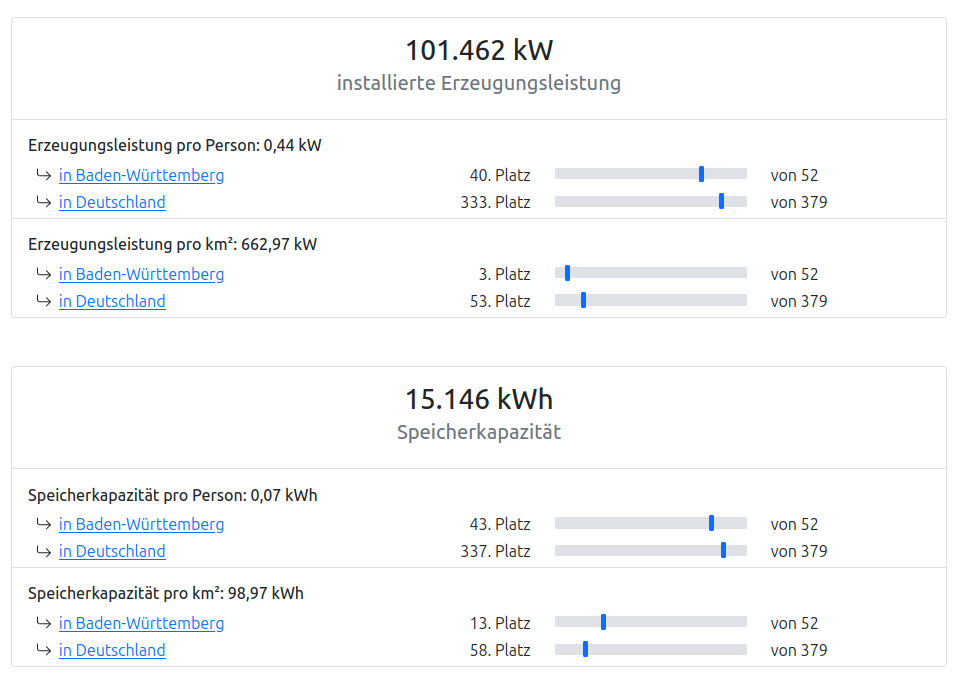Click rank marker on 53. Platz bar
The height and width of the screenshot is (677, 957).
pos(583,300)
